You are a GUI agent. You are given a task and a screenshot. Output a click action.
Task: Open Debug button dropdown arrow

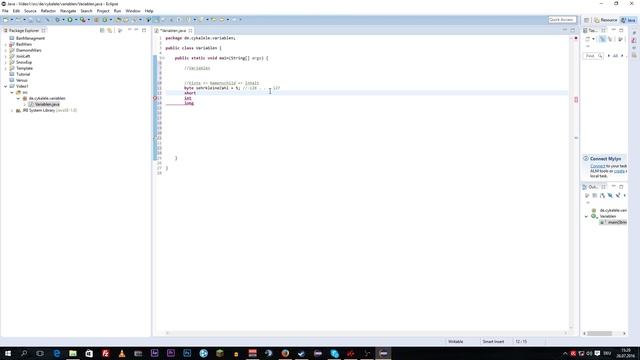coord(63,20)
